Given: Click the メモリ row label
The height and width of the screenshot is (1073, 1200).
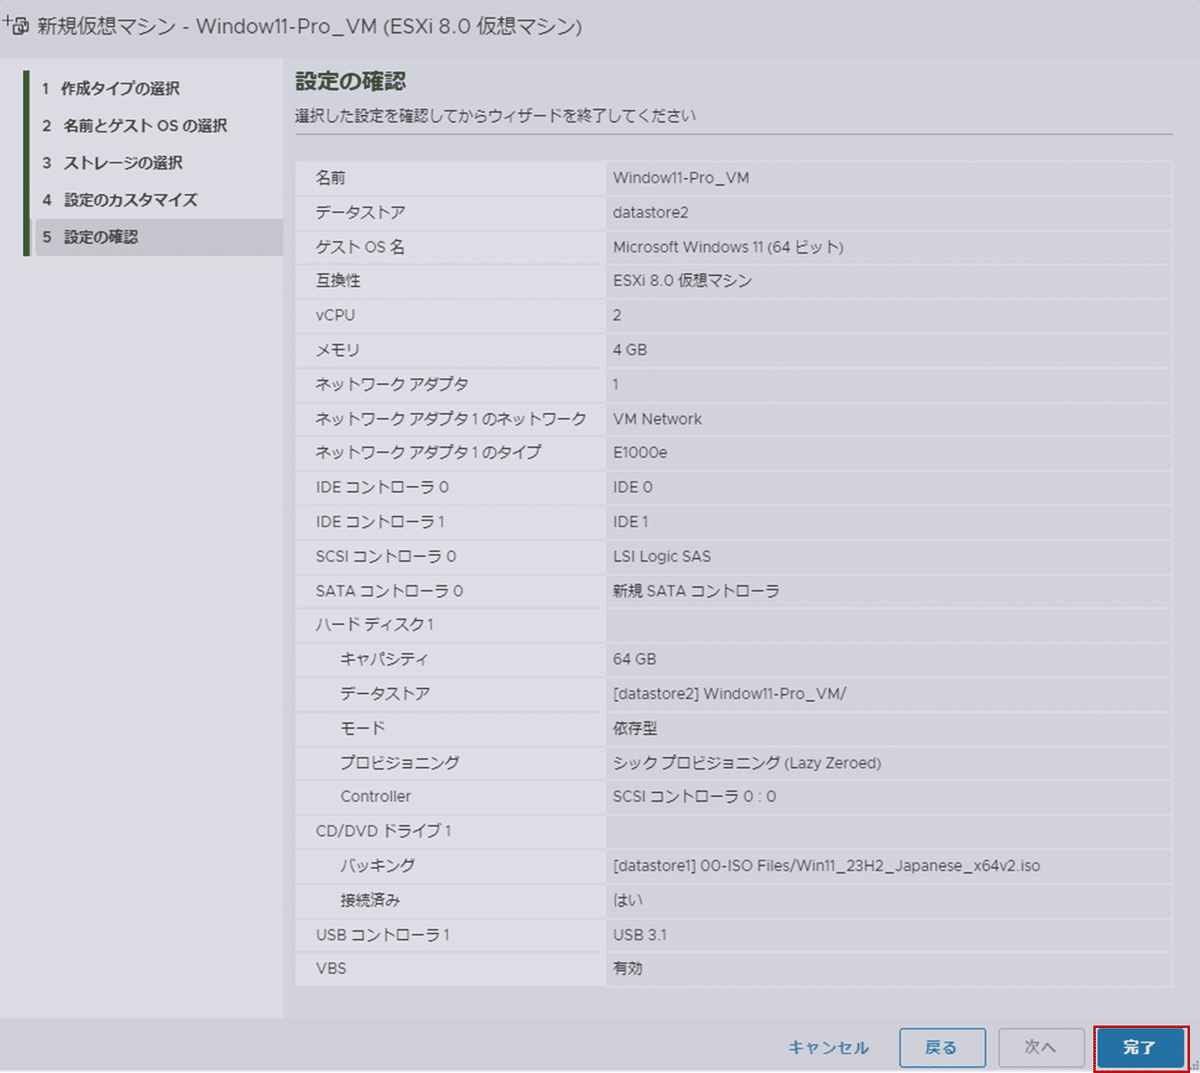Looking at the screenshot, I should coord(337,350).
